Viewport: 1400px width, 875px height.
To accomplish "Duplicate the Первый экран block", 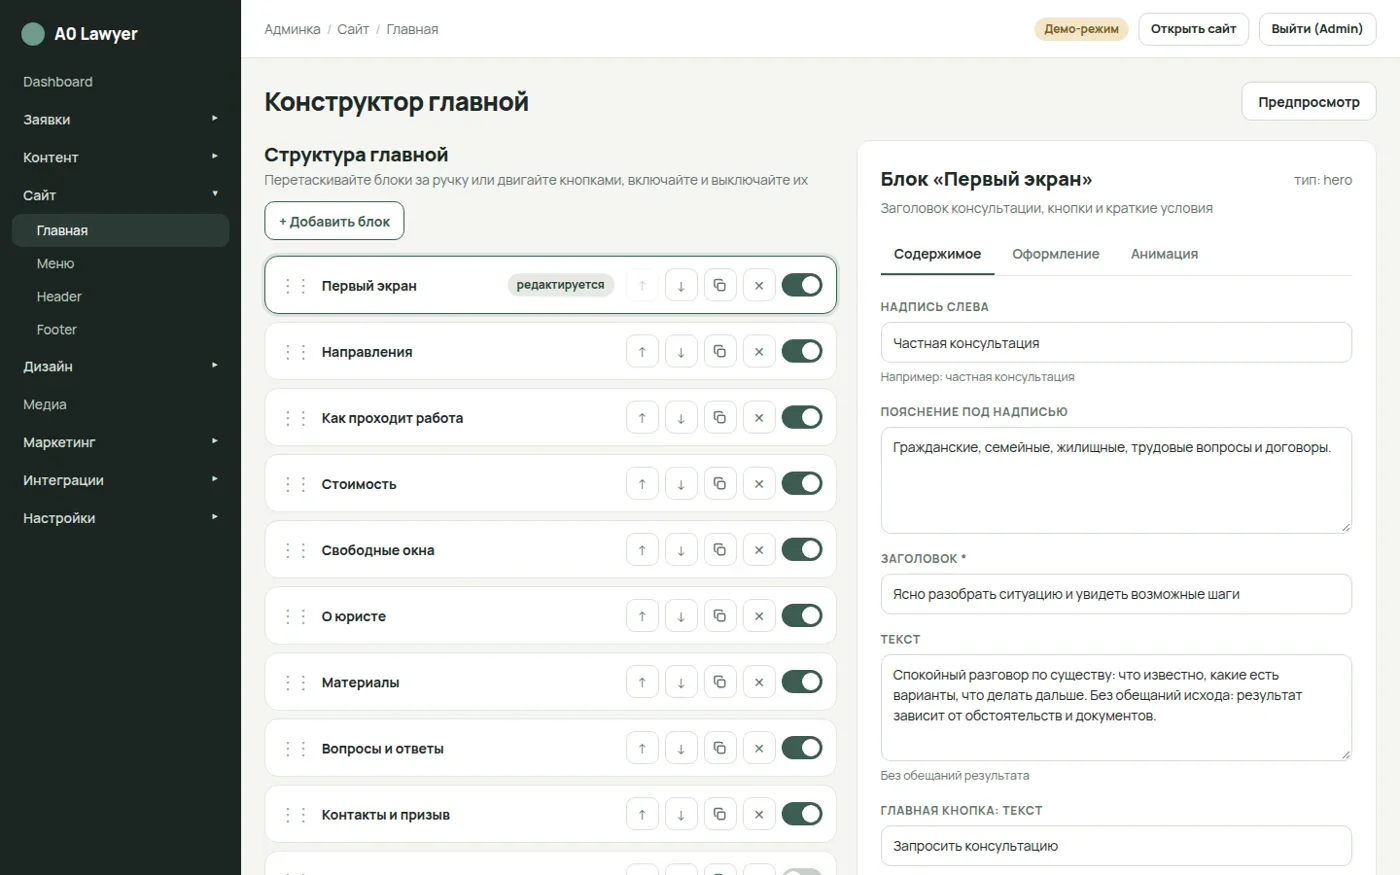I will pos(720,286).
